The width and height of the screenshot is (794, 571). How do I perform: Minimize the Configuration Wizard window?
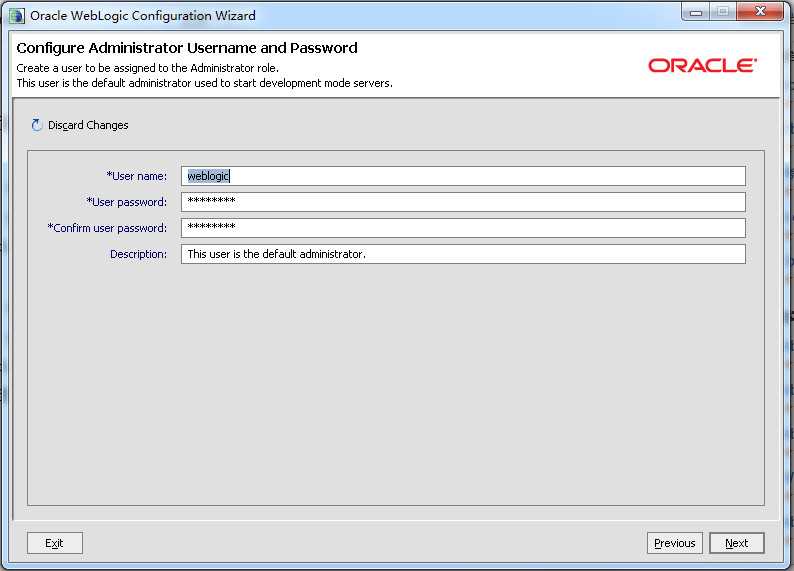[x=696, y=12]
